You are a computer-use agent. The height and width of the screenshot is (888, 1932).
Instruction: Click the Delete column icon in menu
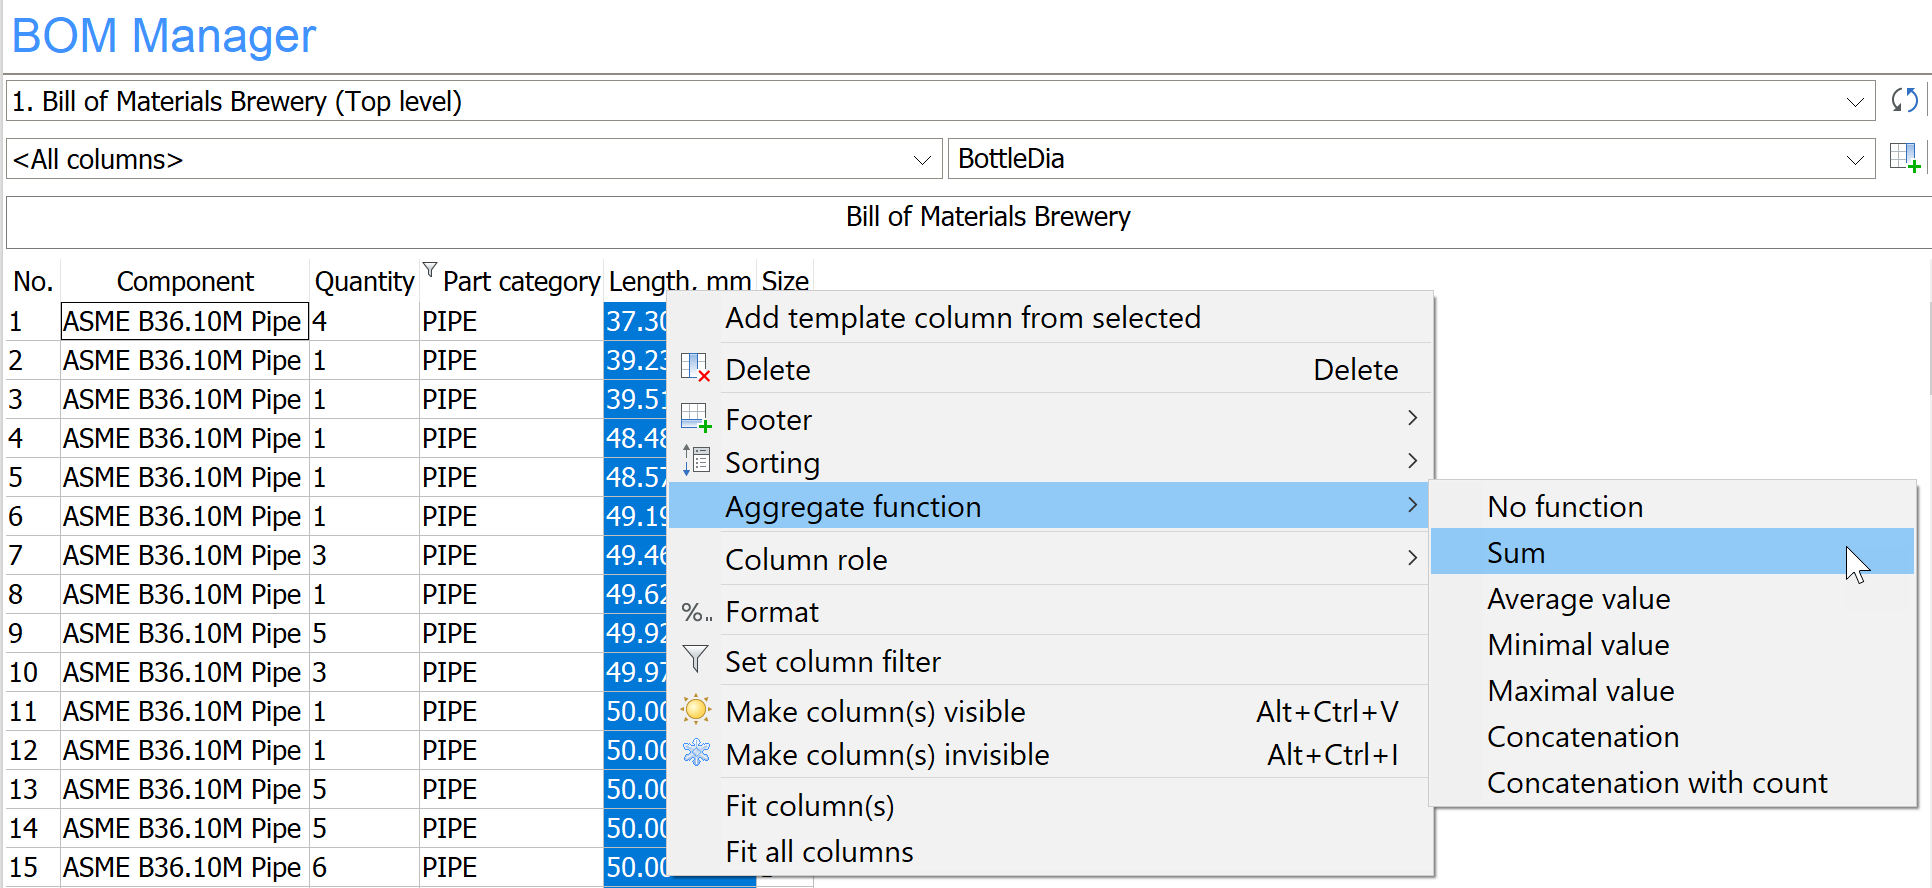coord(695,369)
